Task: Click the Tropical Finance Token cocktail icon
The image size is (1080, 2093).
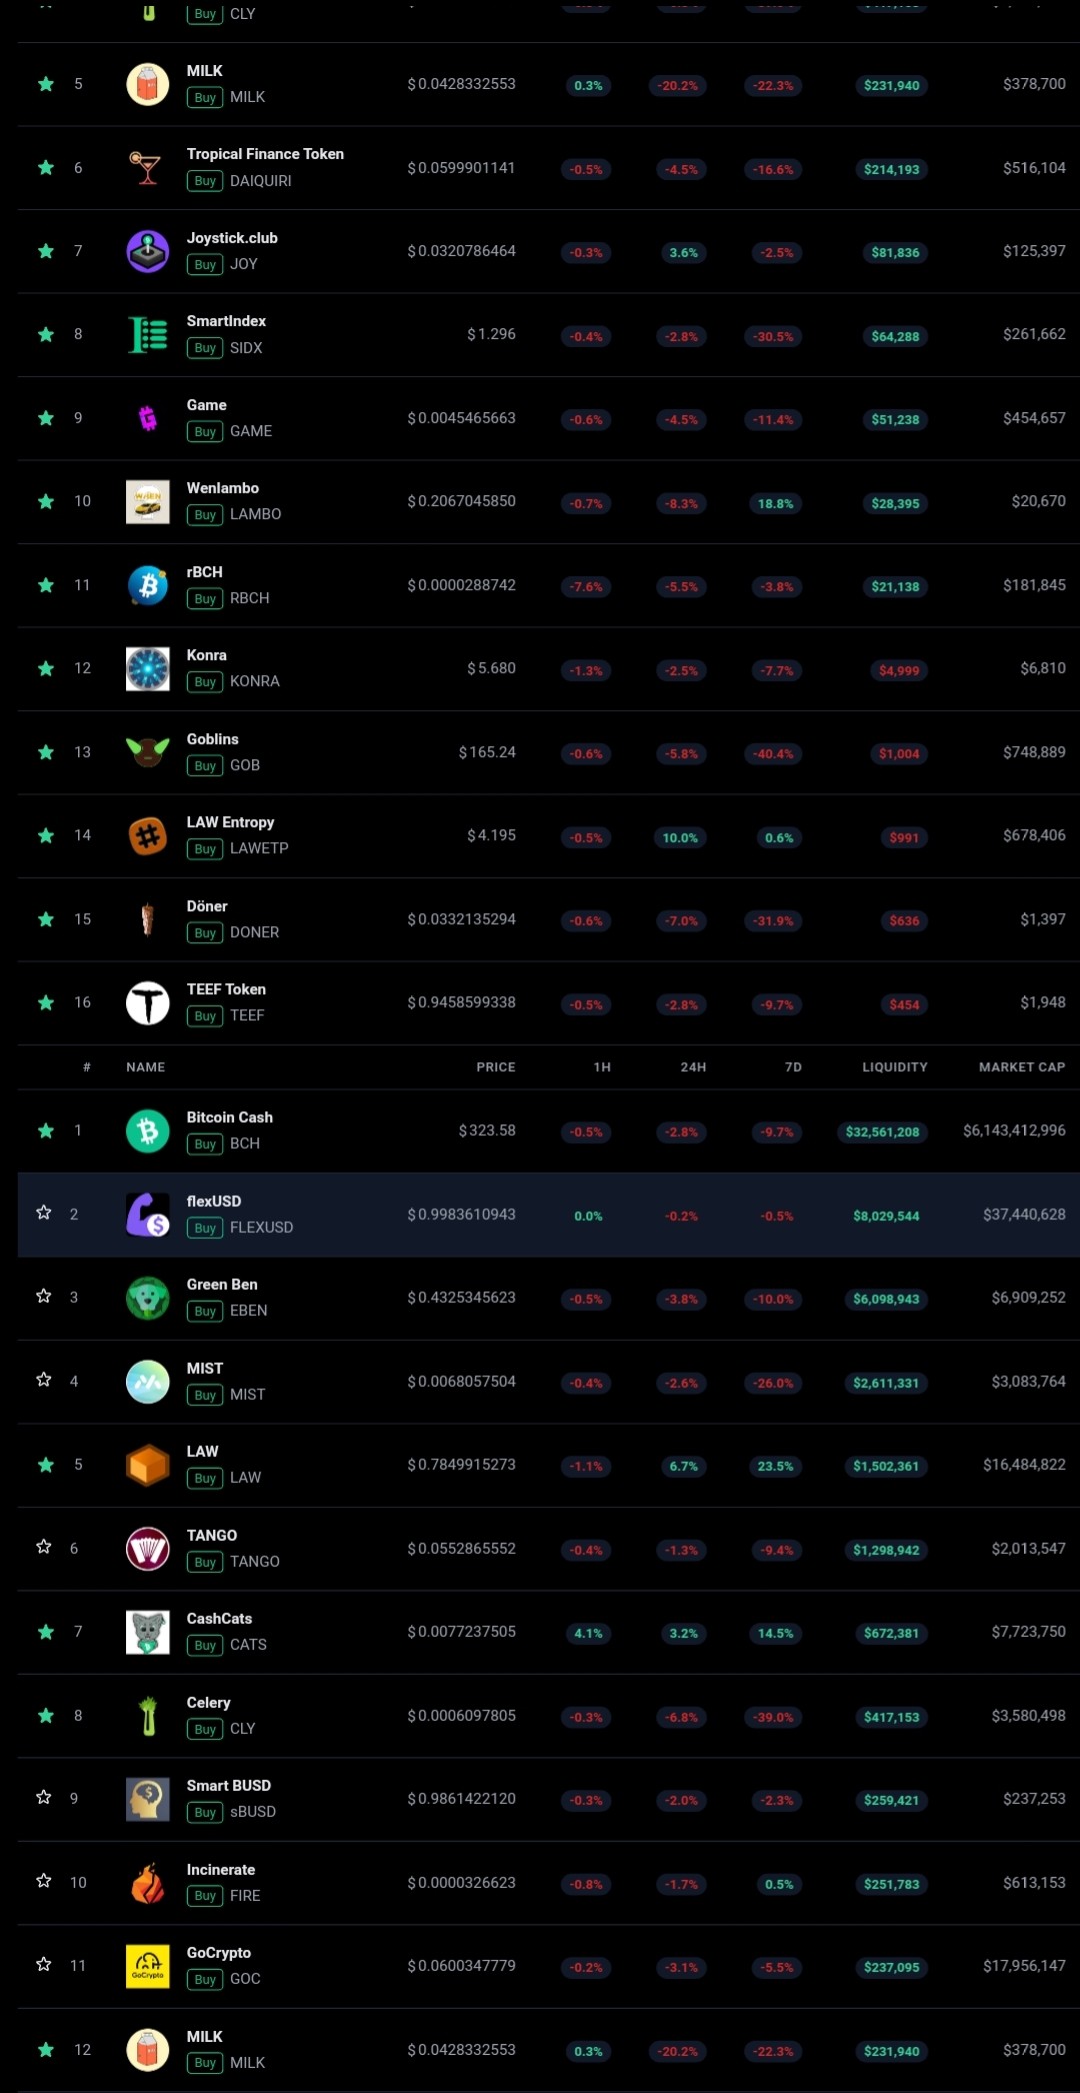Action: [x=148, y=168]
